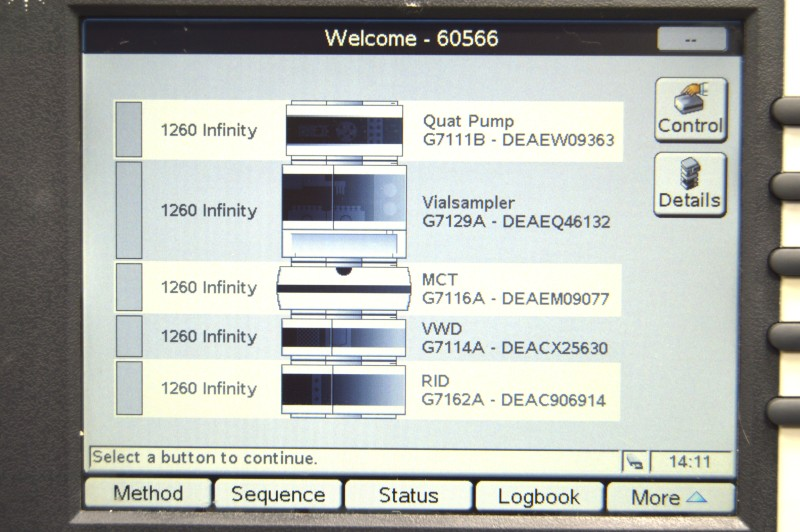Click the RID status indicator box

coord(129,388)
